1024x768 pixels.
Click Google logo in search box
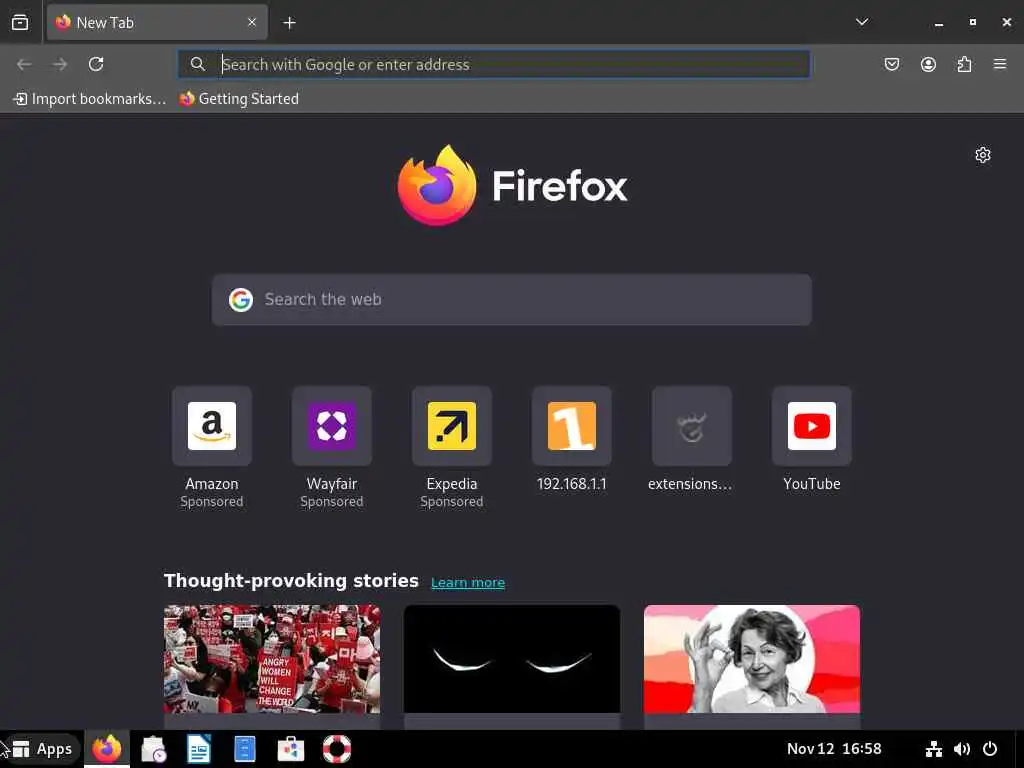[x=241, y=300]
